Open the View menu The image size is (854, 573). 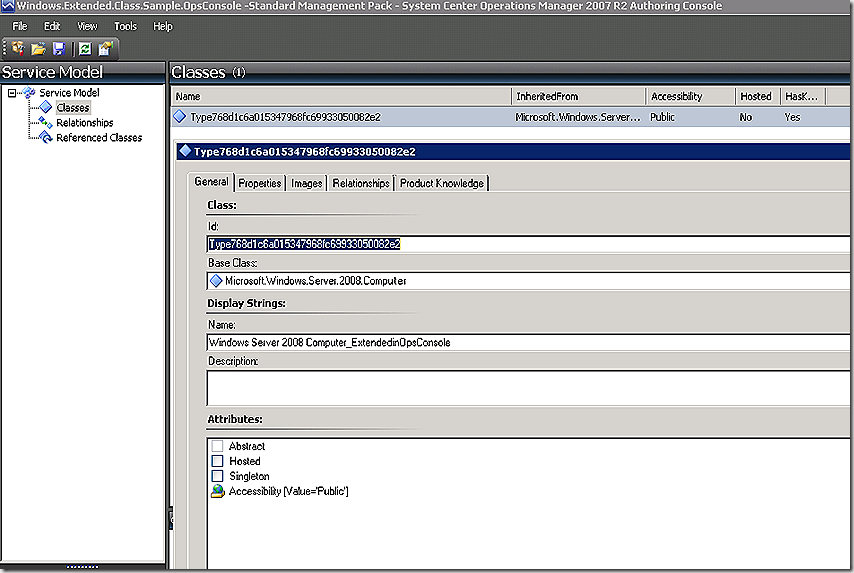(87, 26)
